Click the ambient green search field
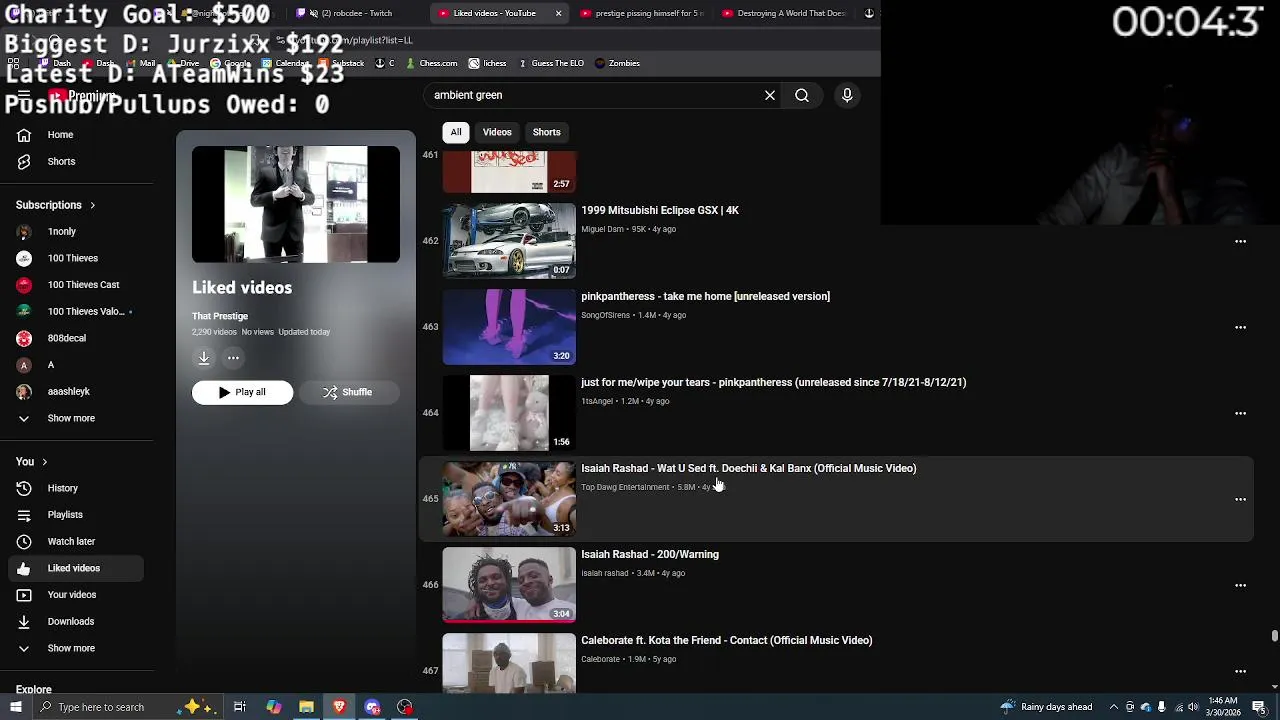Image resolution: width=1280 pixels, height=720 pixels. pos(595,95)
